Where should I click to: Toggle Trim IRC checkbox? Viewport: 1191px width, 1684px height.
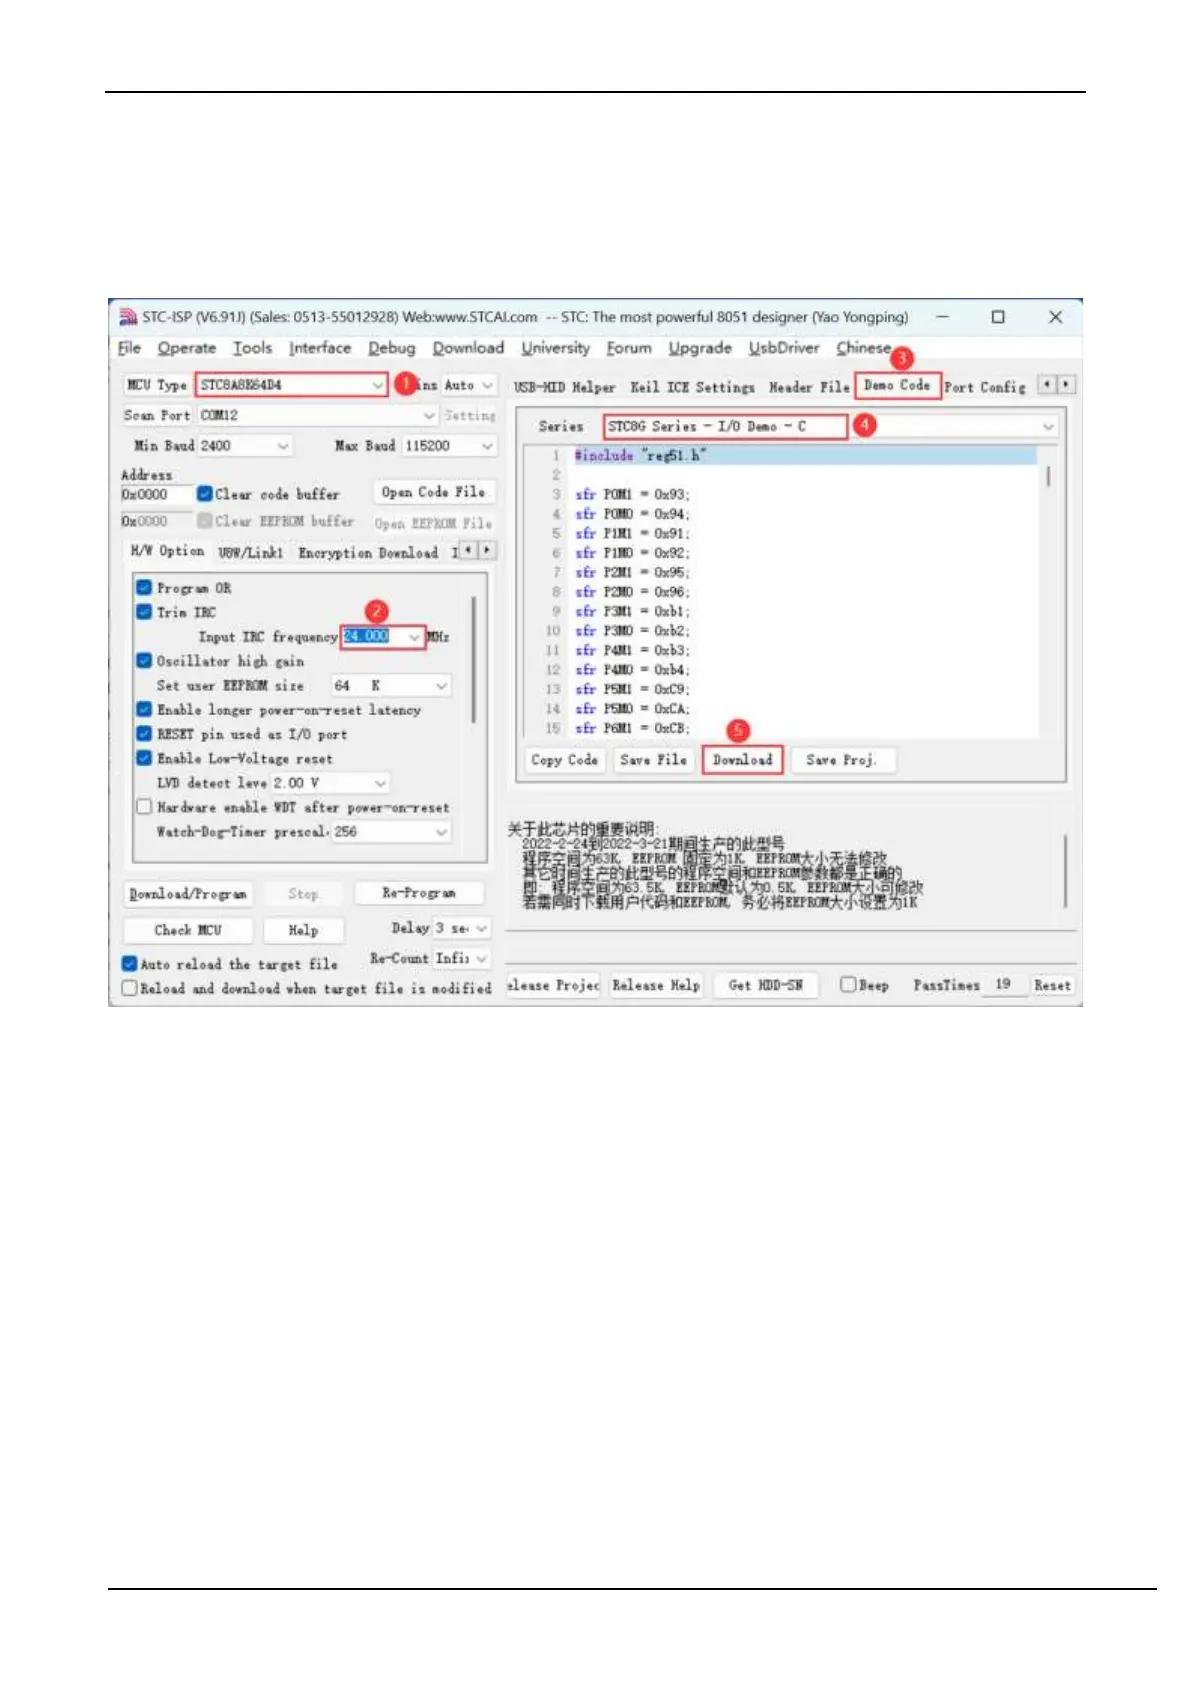pyautogui.click(x=144, y=612)
